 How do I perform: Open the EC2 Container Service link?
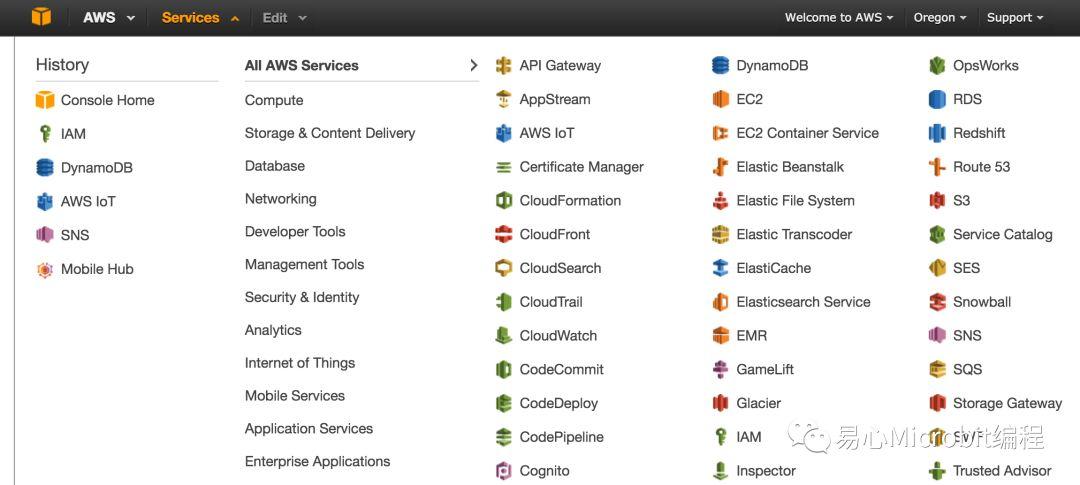[x=807, y=133]
